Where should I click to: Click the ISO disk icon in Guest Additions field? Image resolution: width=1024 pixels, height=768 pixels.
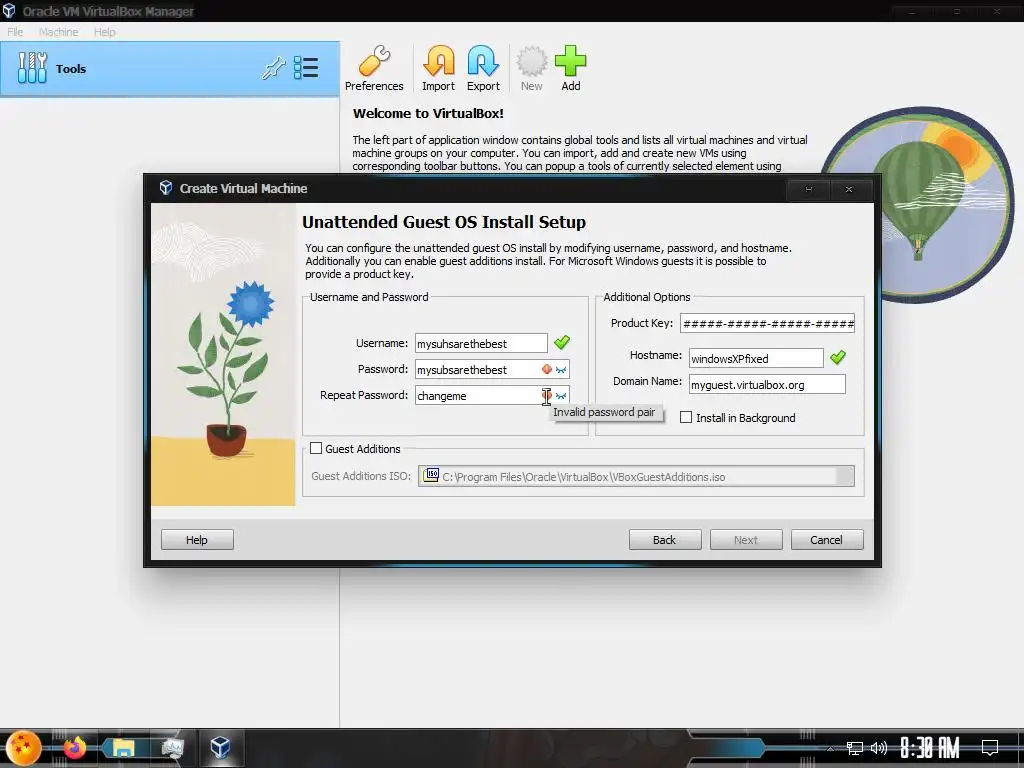pyautogui.click(x=431, y=475)
